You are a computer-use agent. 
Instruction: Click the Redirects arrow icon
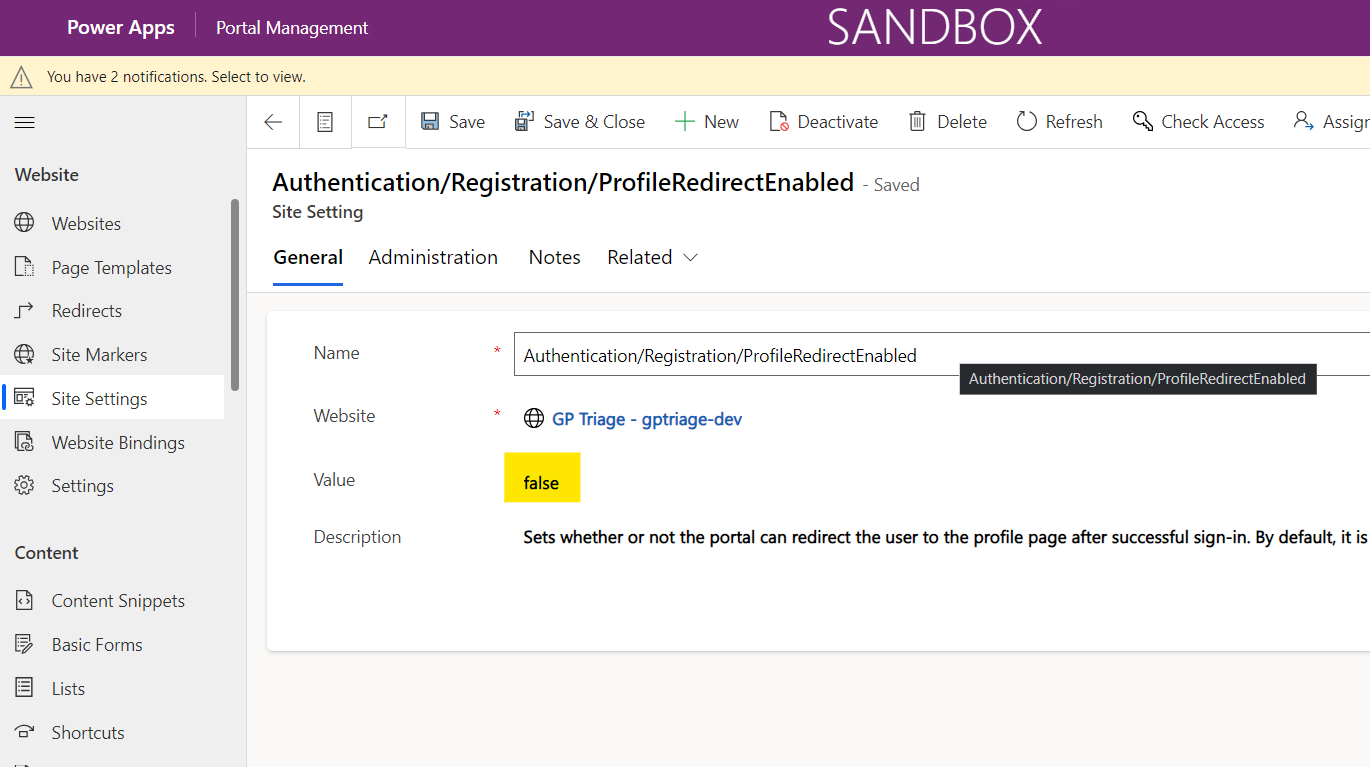[24, 311]
